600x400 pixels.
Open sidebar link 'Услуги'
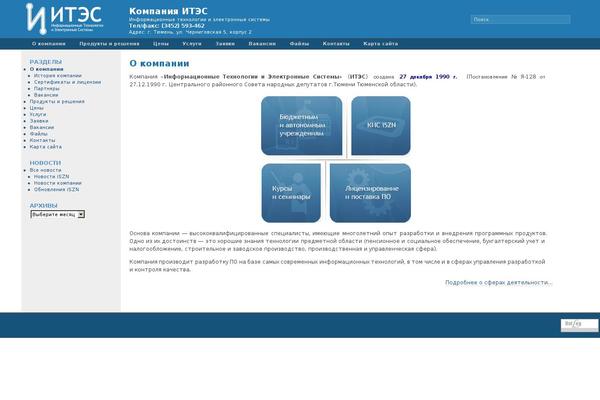[38, 114]
